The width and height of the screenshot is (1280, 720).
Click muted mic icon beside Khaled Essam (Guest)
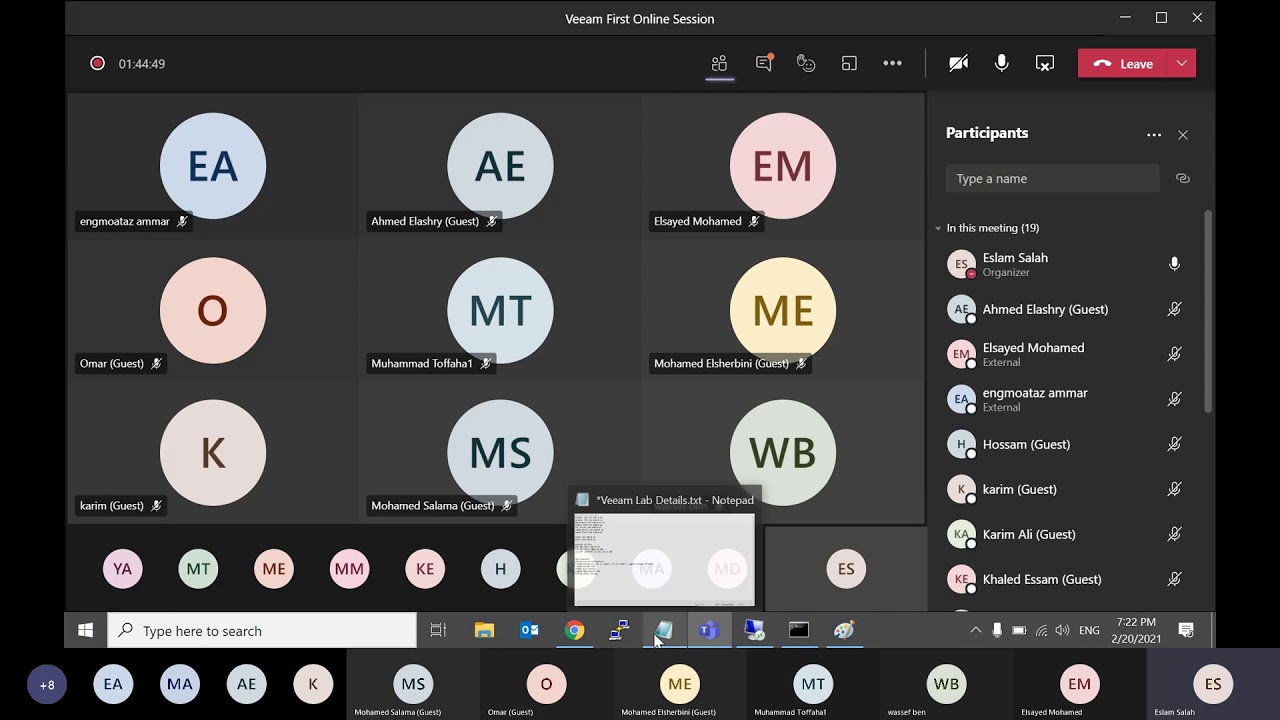[1174, 579]
